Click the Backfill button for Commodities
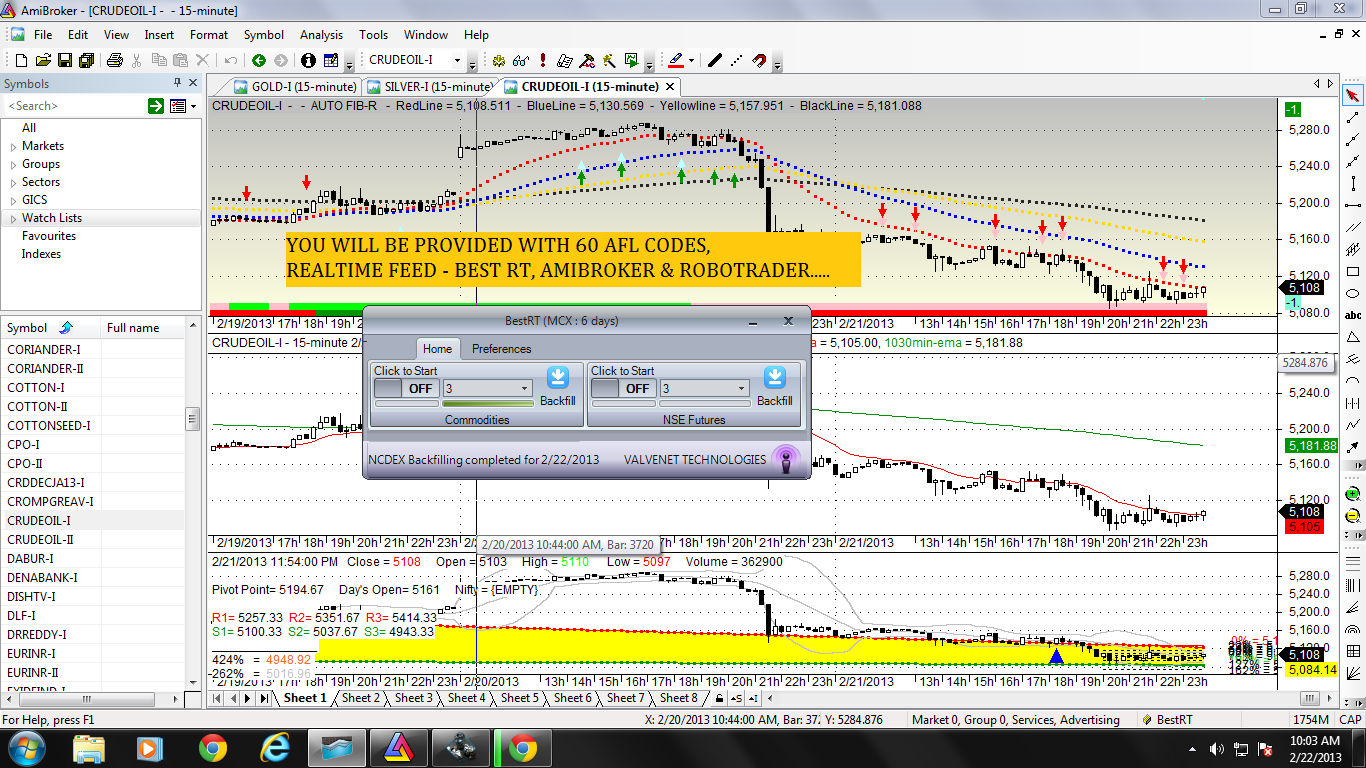Image resolution: width=1366 pixels, height=768 pixels. (x=558, y=378)
